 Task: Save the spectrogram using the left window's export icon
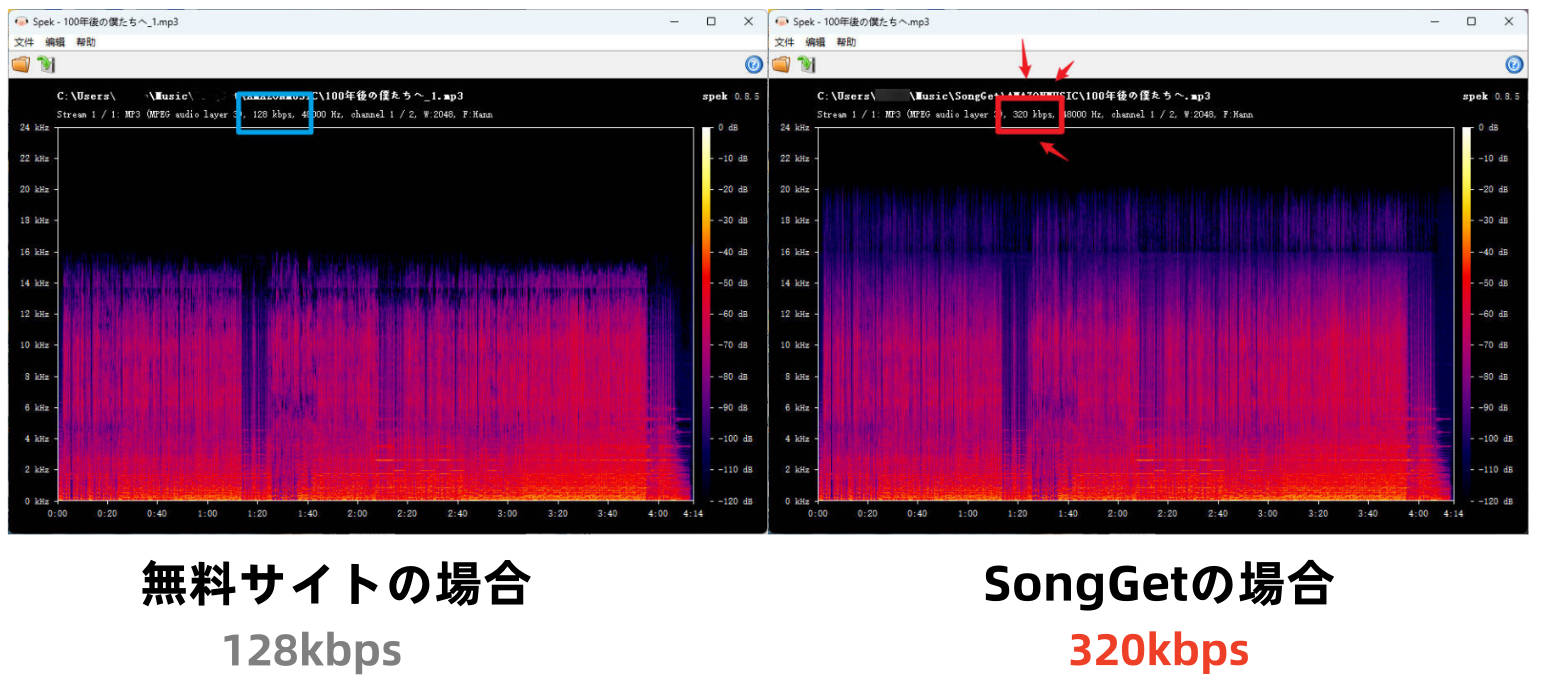click(43, 64)
